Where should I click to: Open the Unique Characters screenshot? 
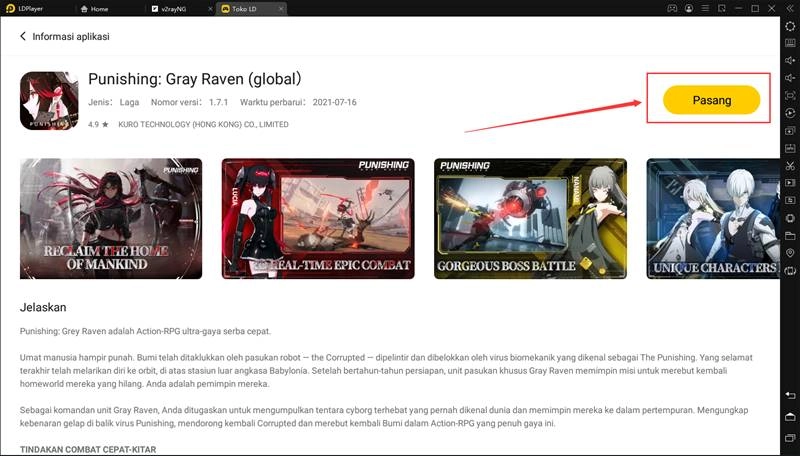click(x=713, y=218)
